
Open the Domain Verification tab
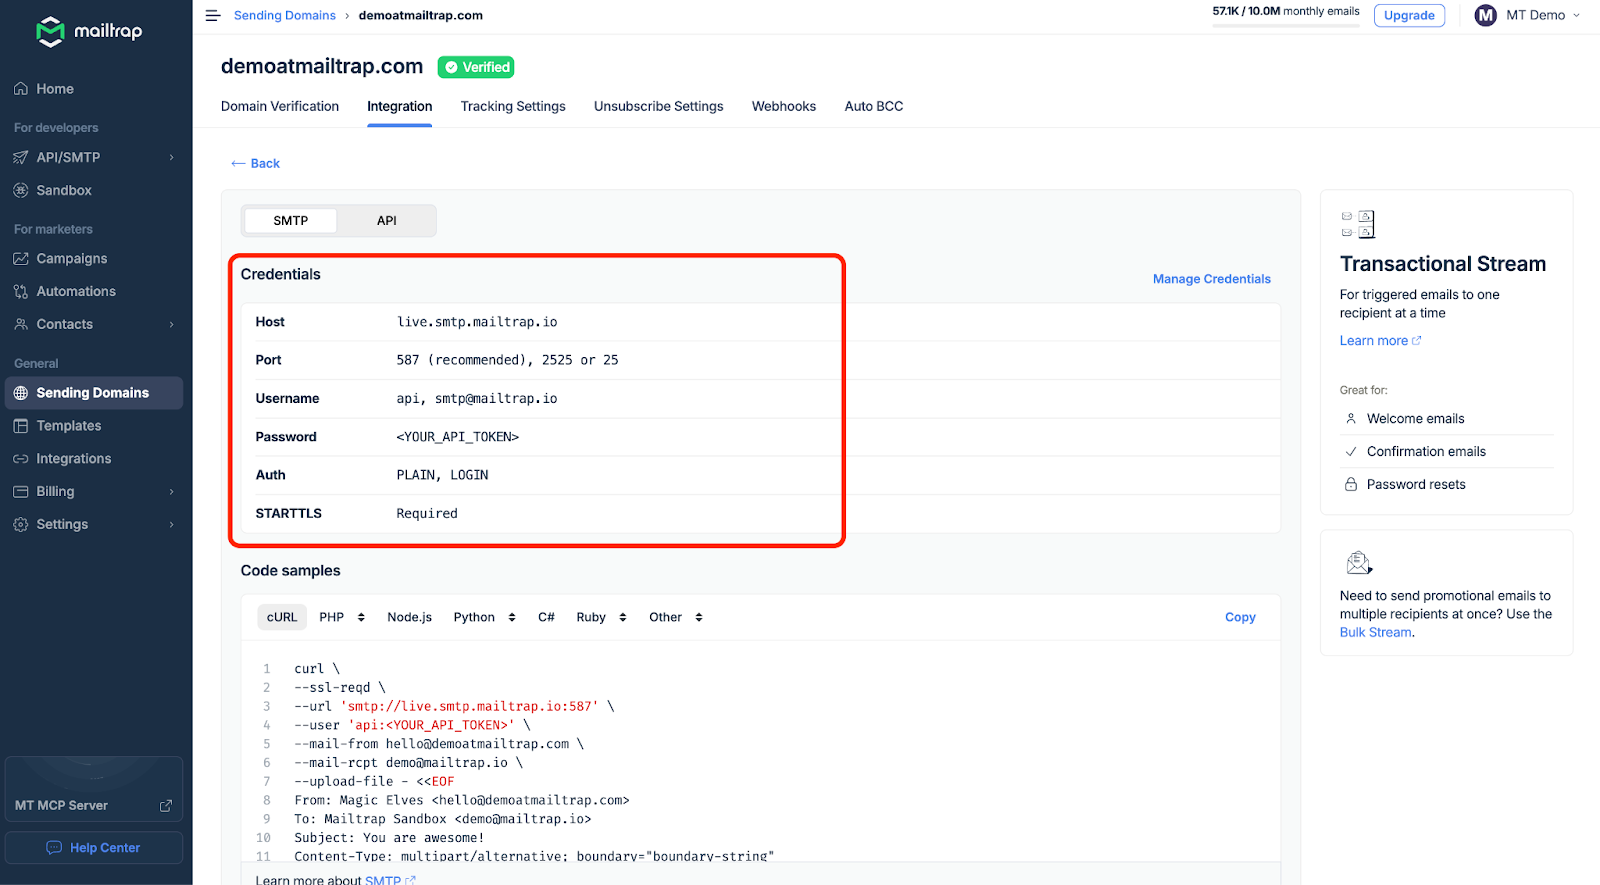click(280, 106)
